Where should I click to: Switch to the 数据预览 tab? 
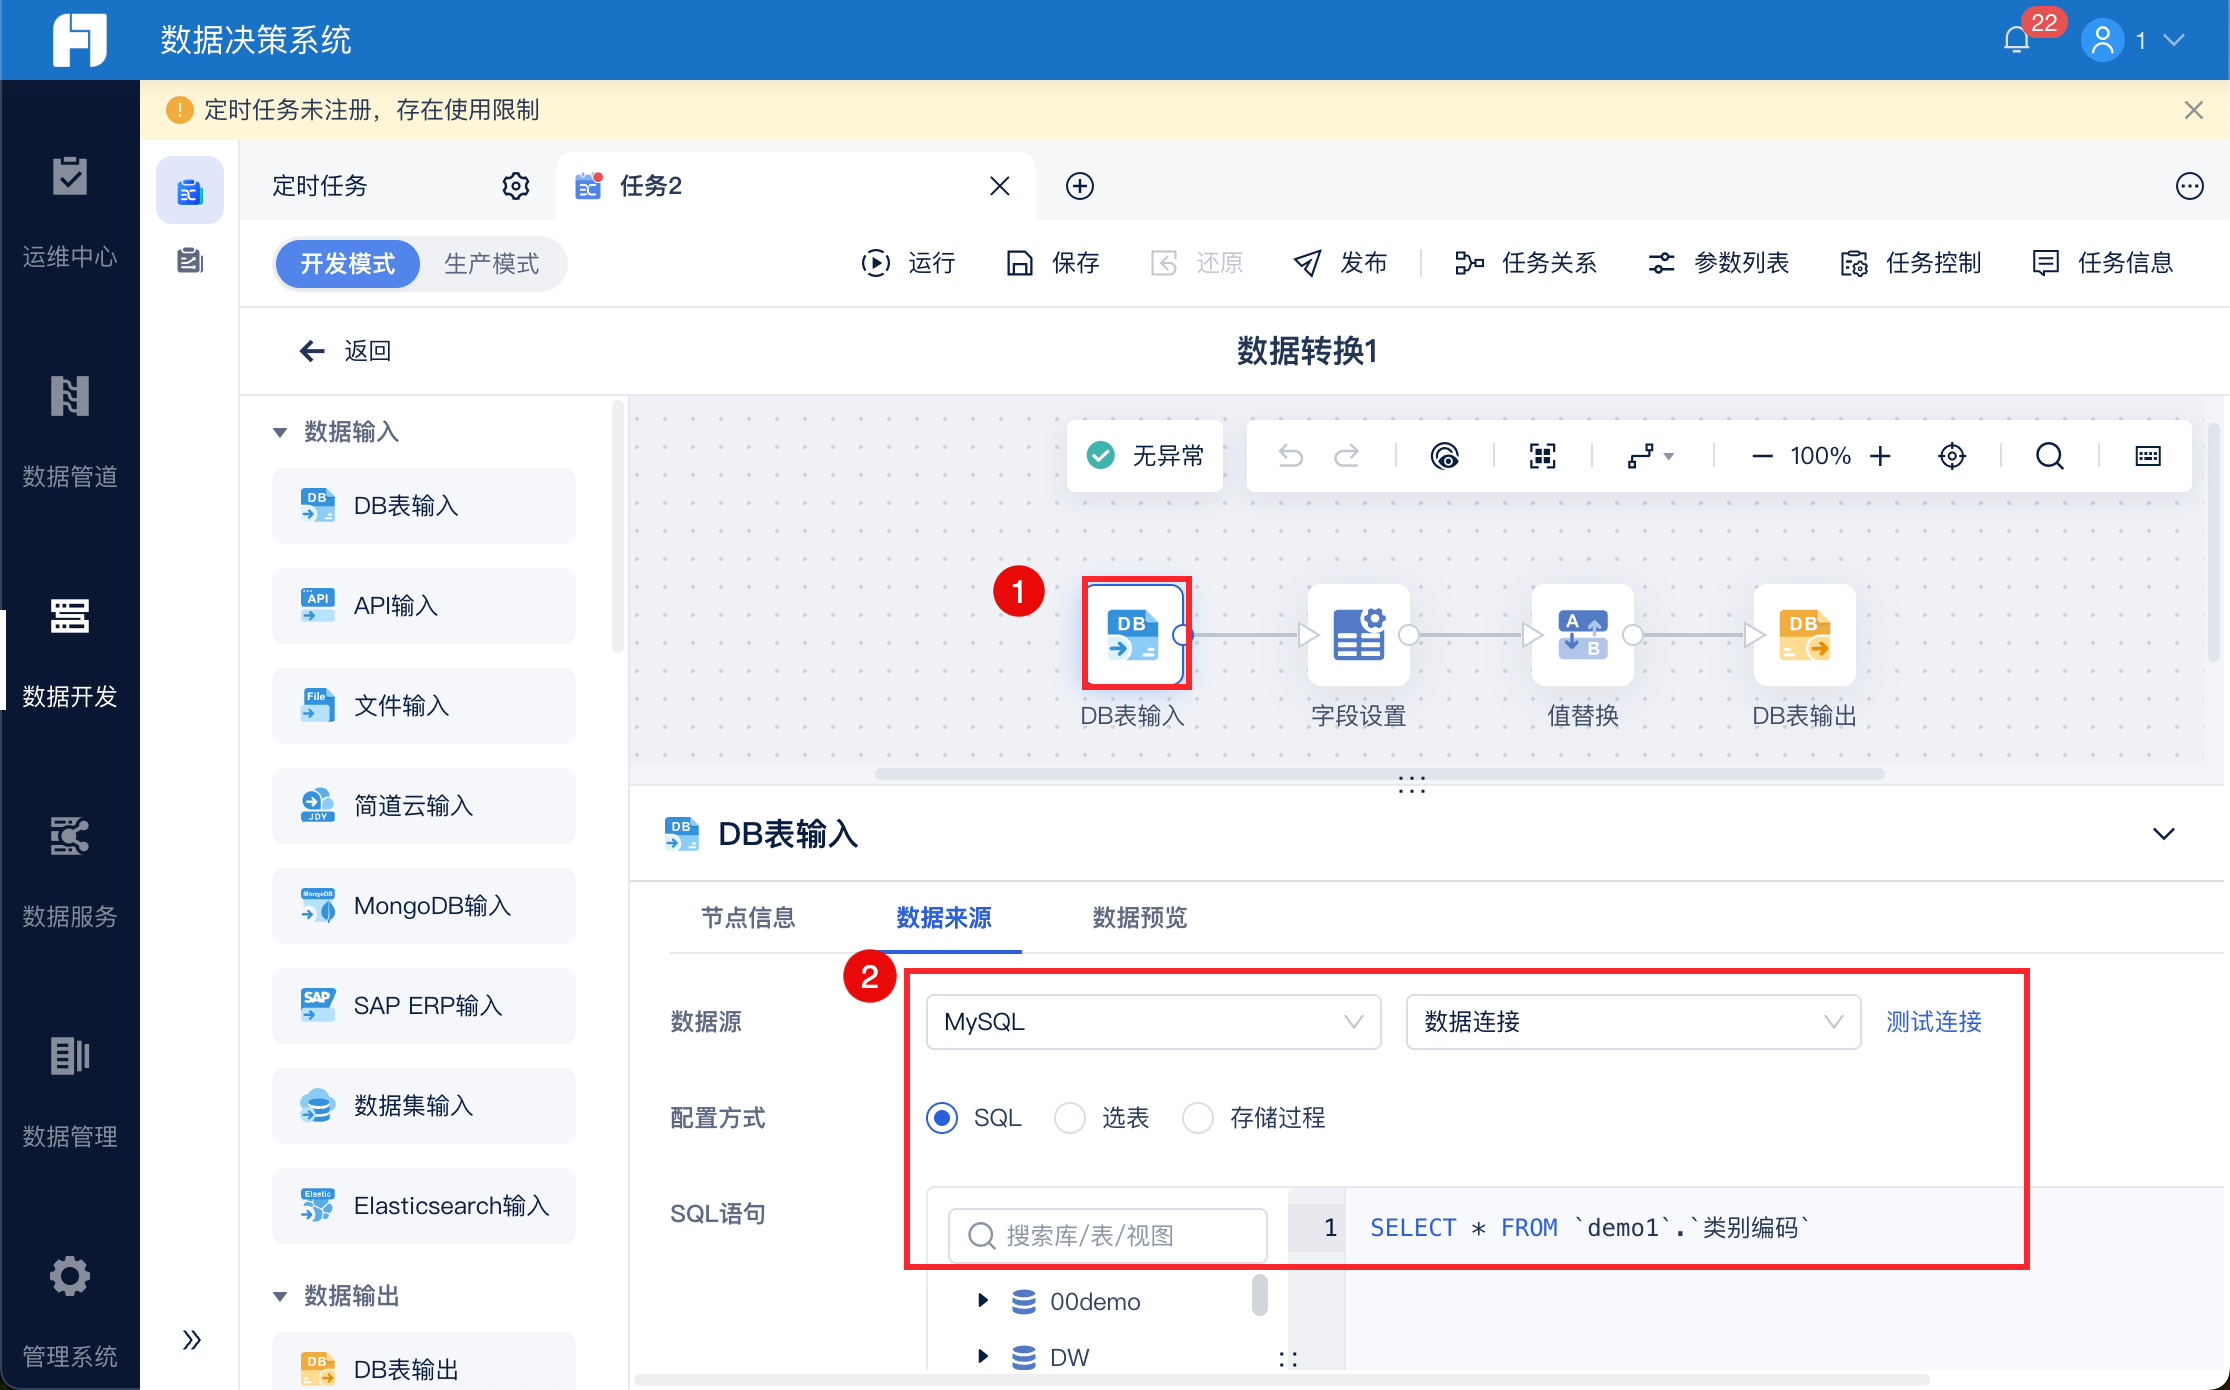tap(1139, 917)
